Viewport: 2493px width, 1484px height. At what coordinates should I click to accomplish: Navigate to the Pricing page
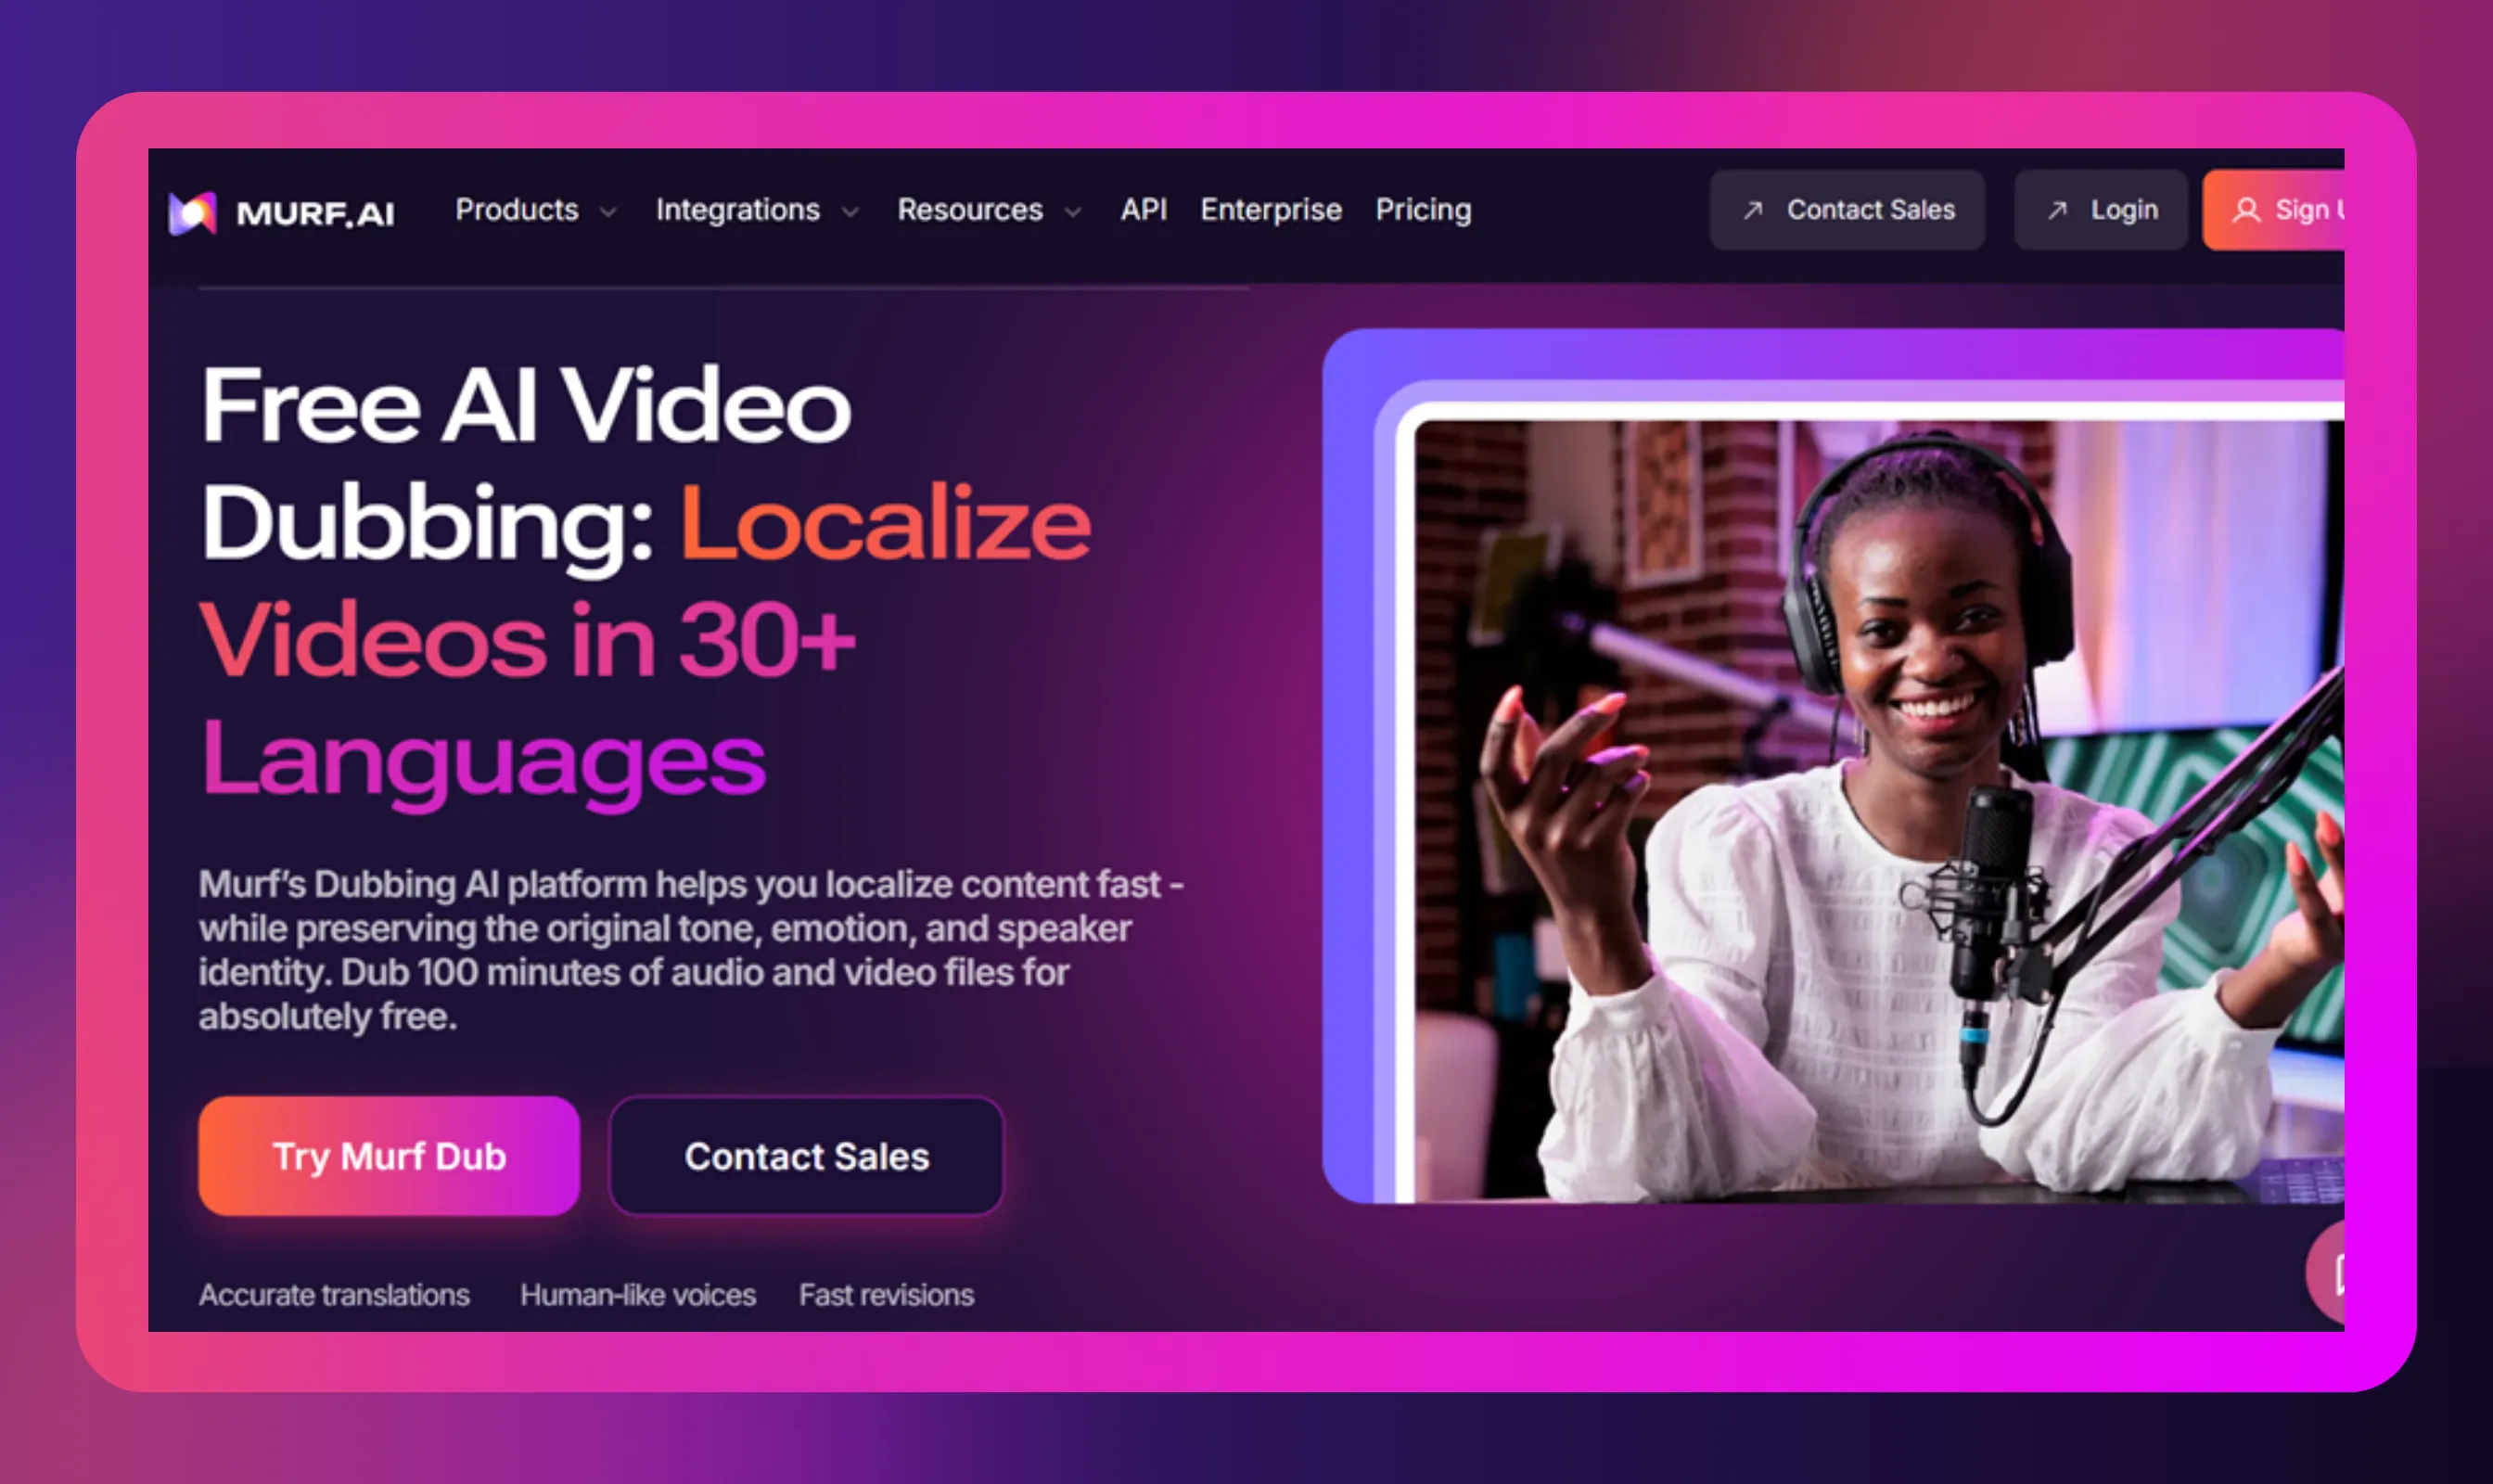[1423, 210]
